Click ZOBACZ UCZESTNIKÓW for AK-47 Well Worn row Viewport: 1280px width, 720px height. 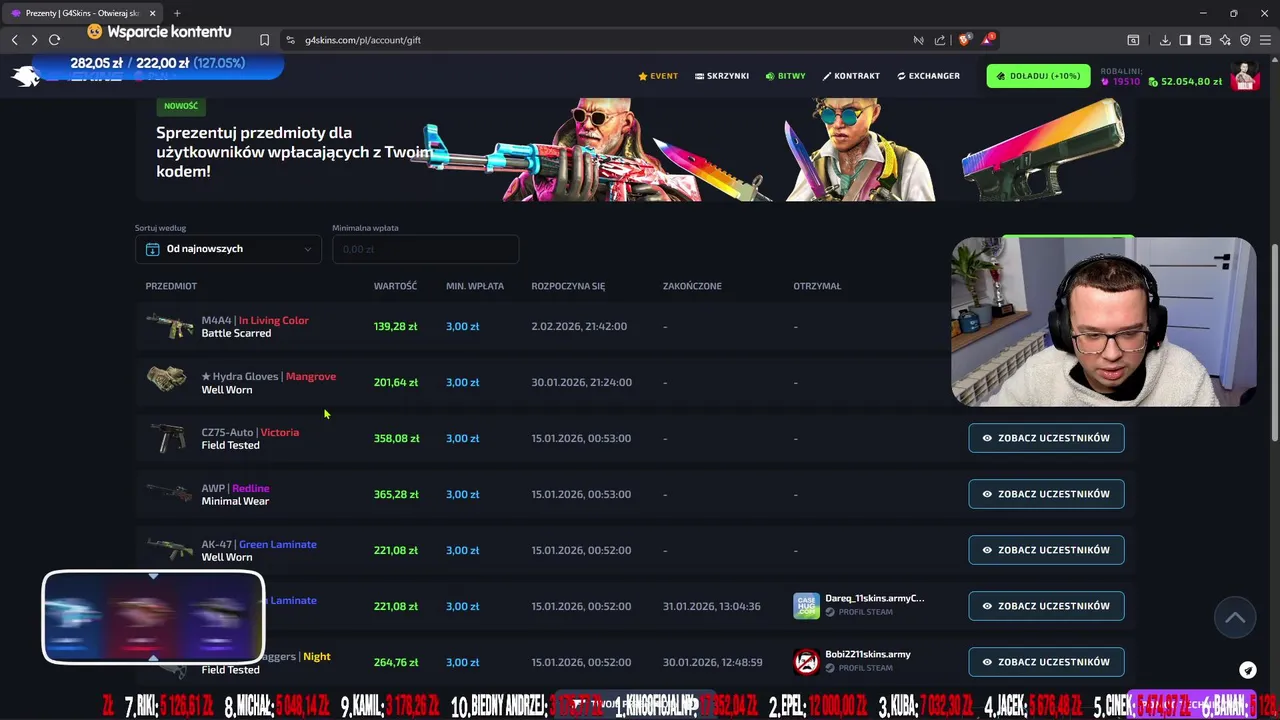click(x=1046, y=550)
